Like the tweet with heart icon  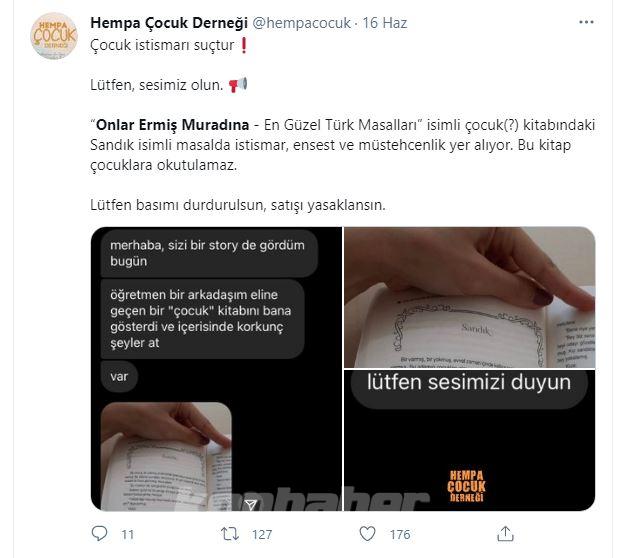(367, 534)
